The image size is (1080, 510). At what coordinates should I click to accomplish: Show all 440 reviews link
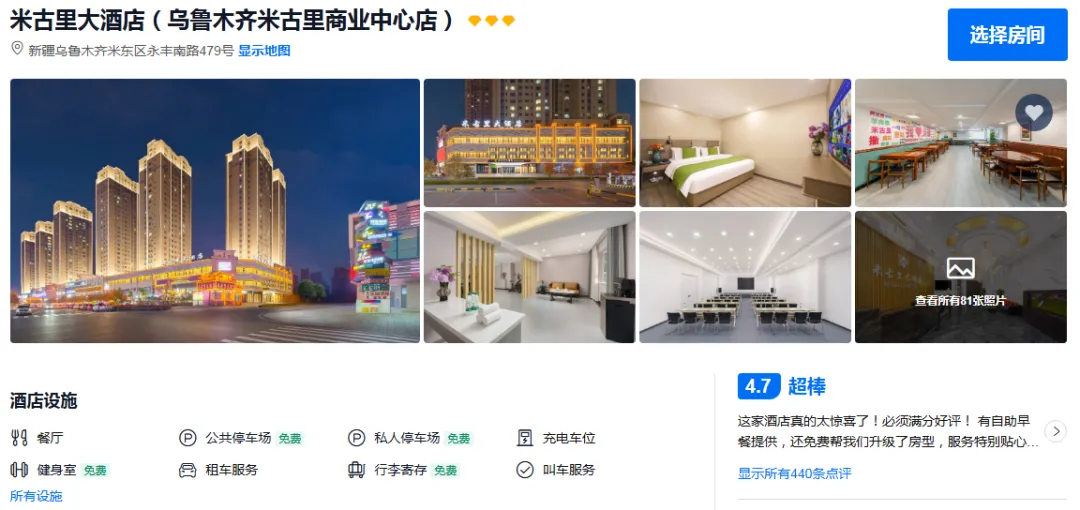[x=795, y=474]
